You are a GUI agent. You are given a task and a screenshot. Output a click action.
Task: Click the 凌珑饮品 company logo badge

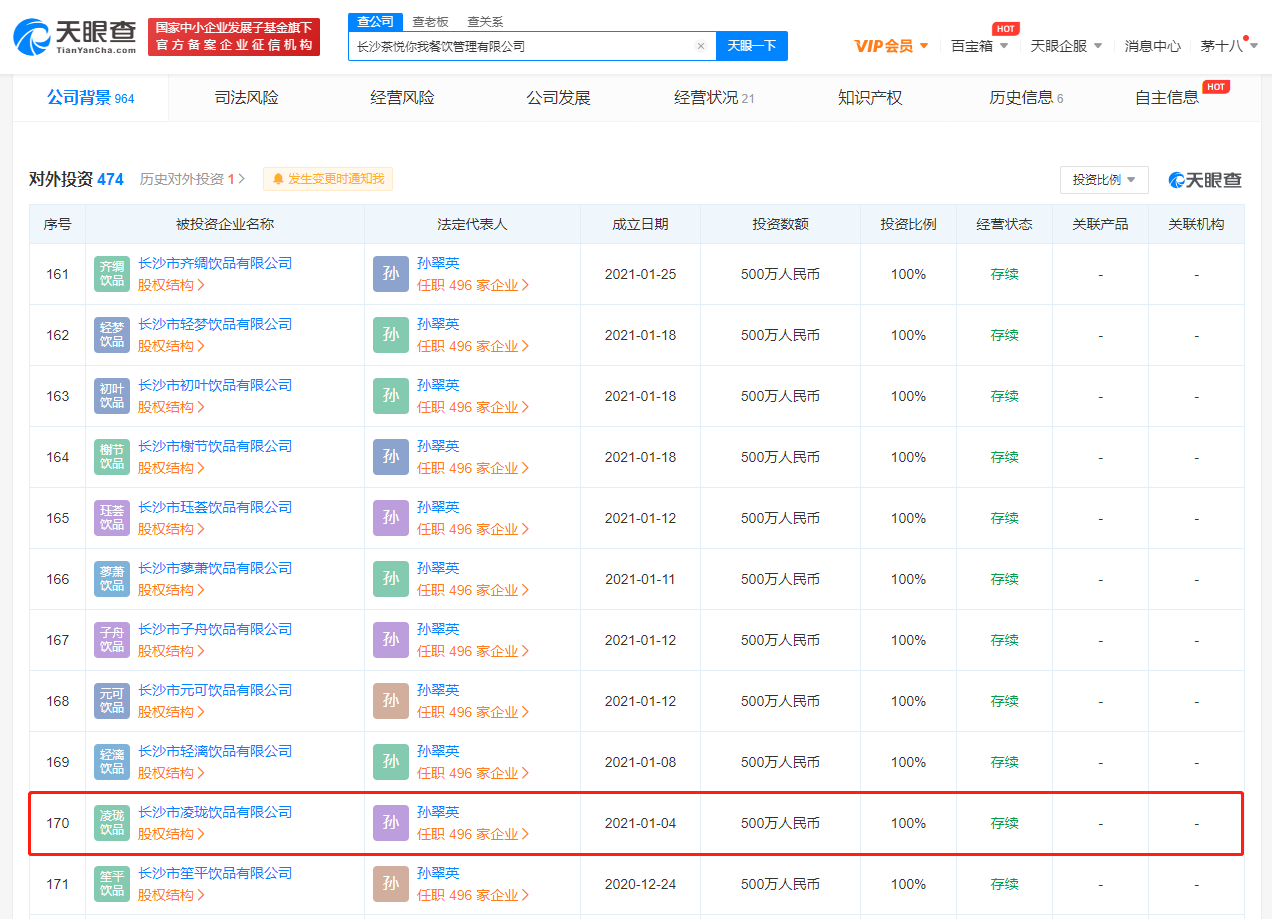click(112, 823)
